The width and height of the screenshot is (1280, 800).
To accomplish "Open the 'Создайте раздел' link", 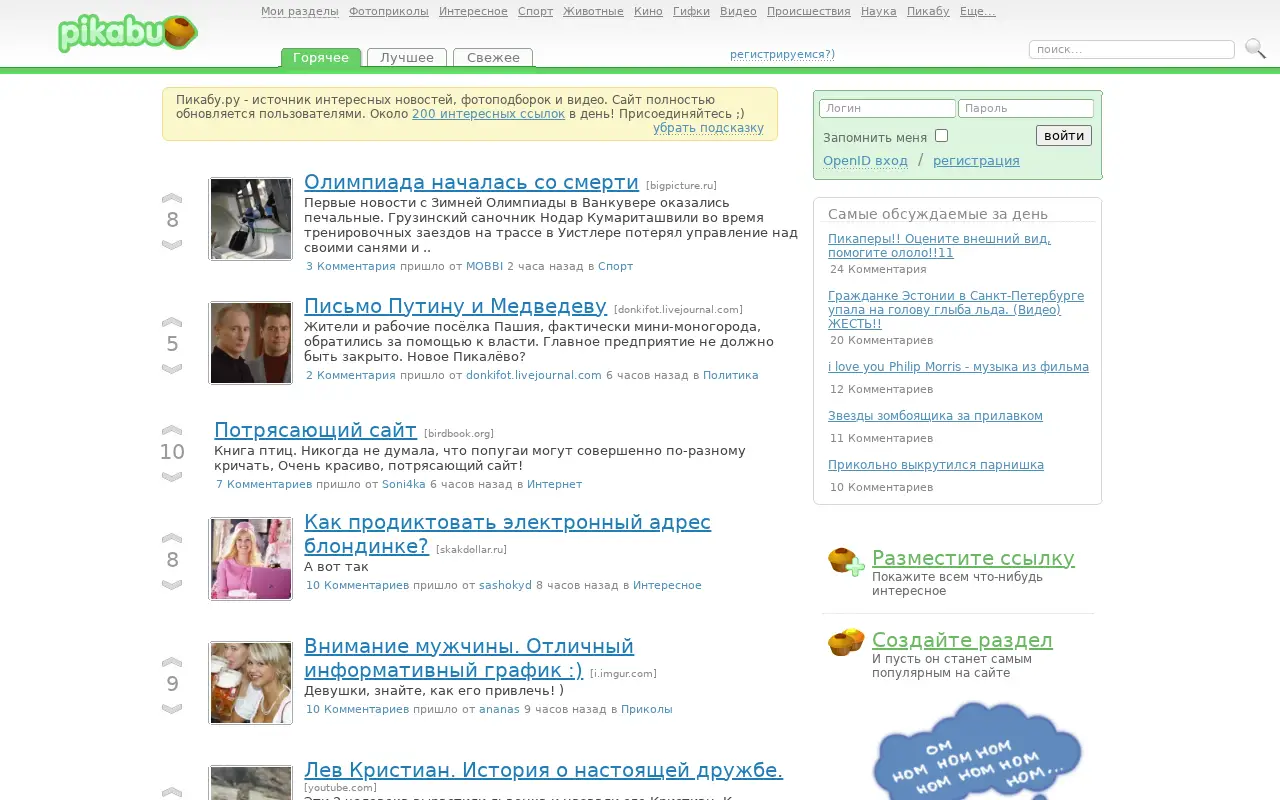I will (x=962, y=640).
